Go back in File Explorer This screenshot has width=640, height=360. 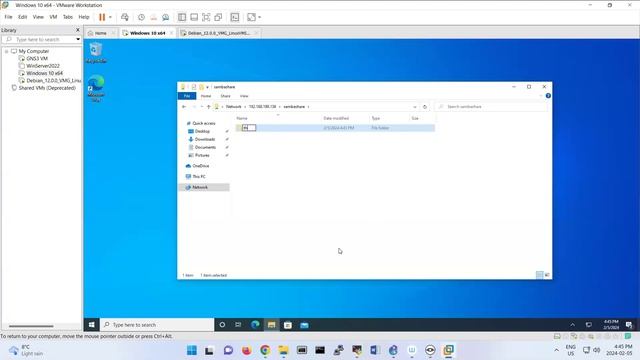click(184, 107)
